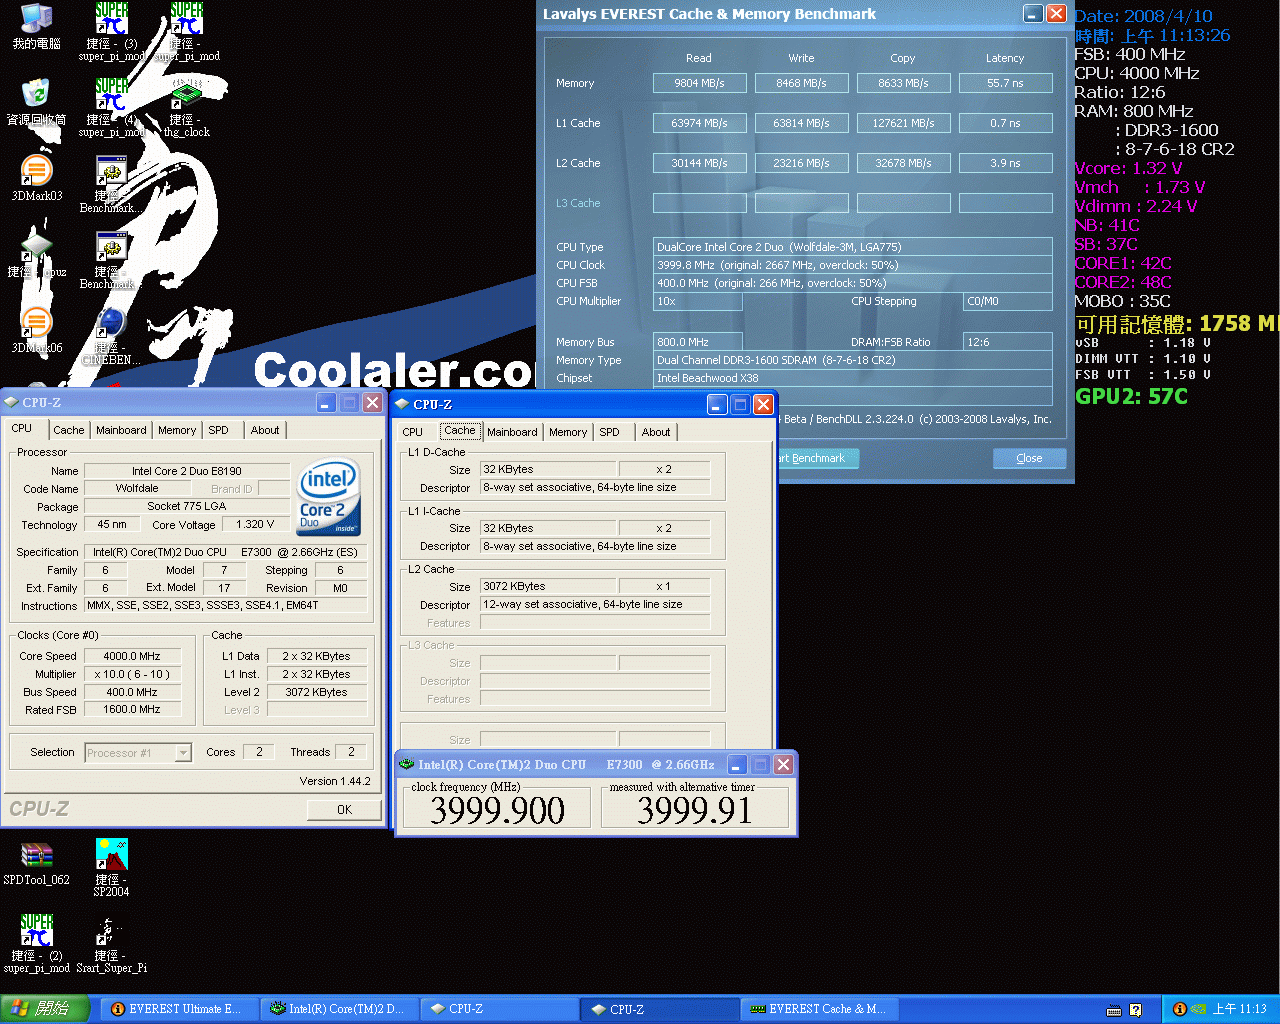Open the 我的電腦 desktop icon
The height and width of the screenshot is (1024, 1280).
pos(37,26)
